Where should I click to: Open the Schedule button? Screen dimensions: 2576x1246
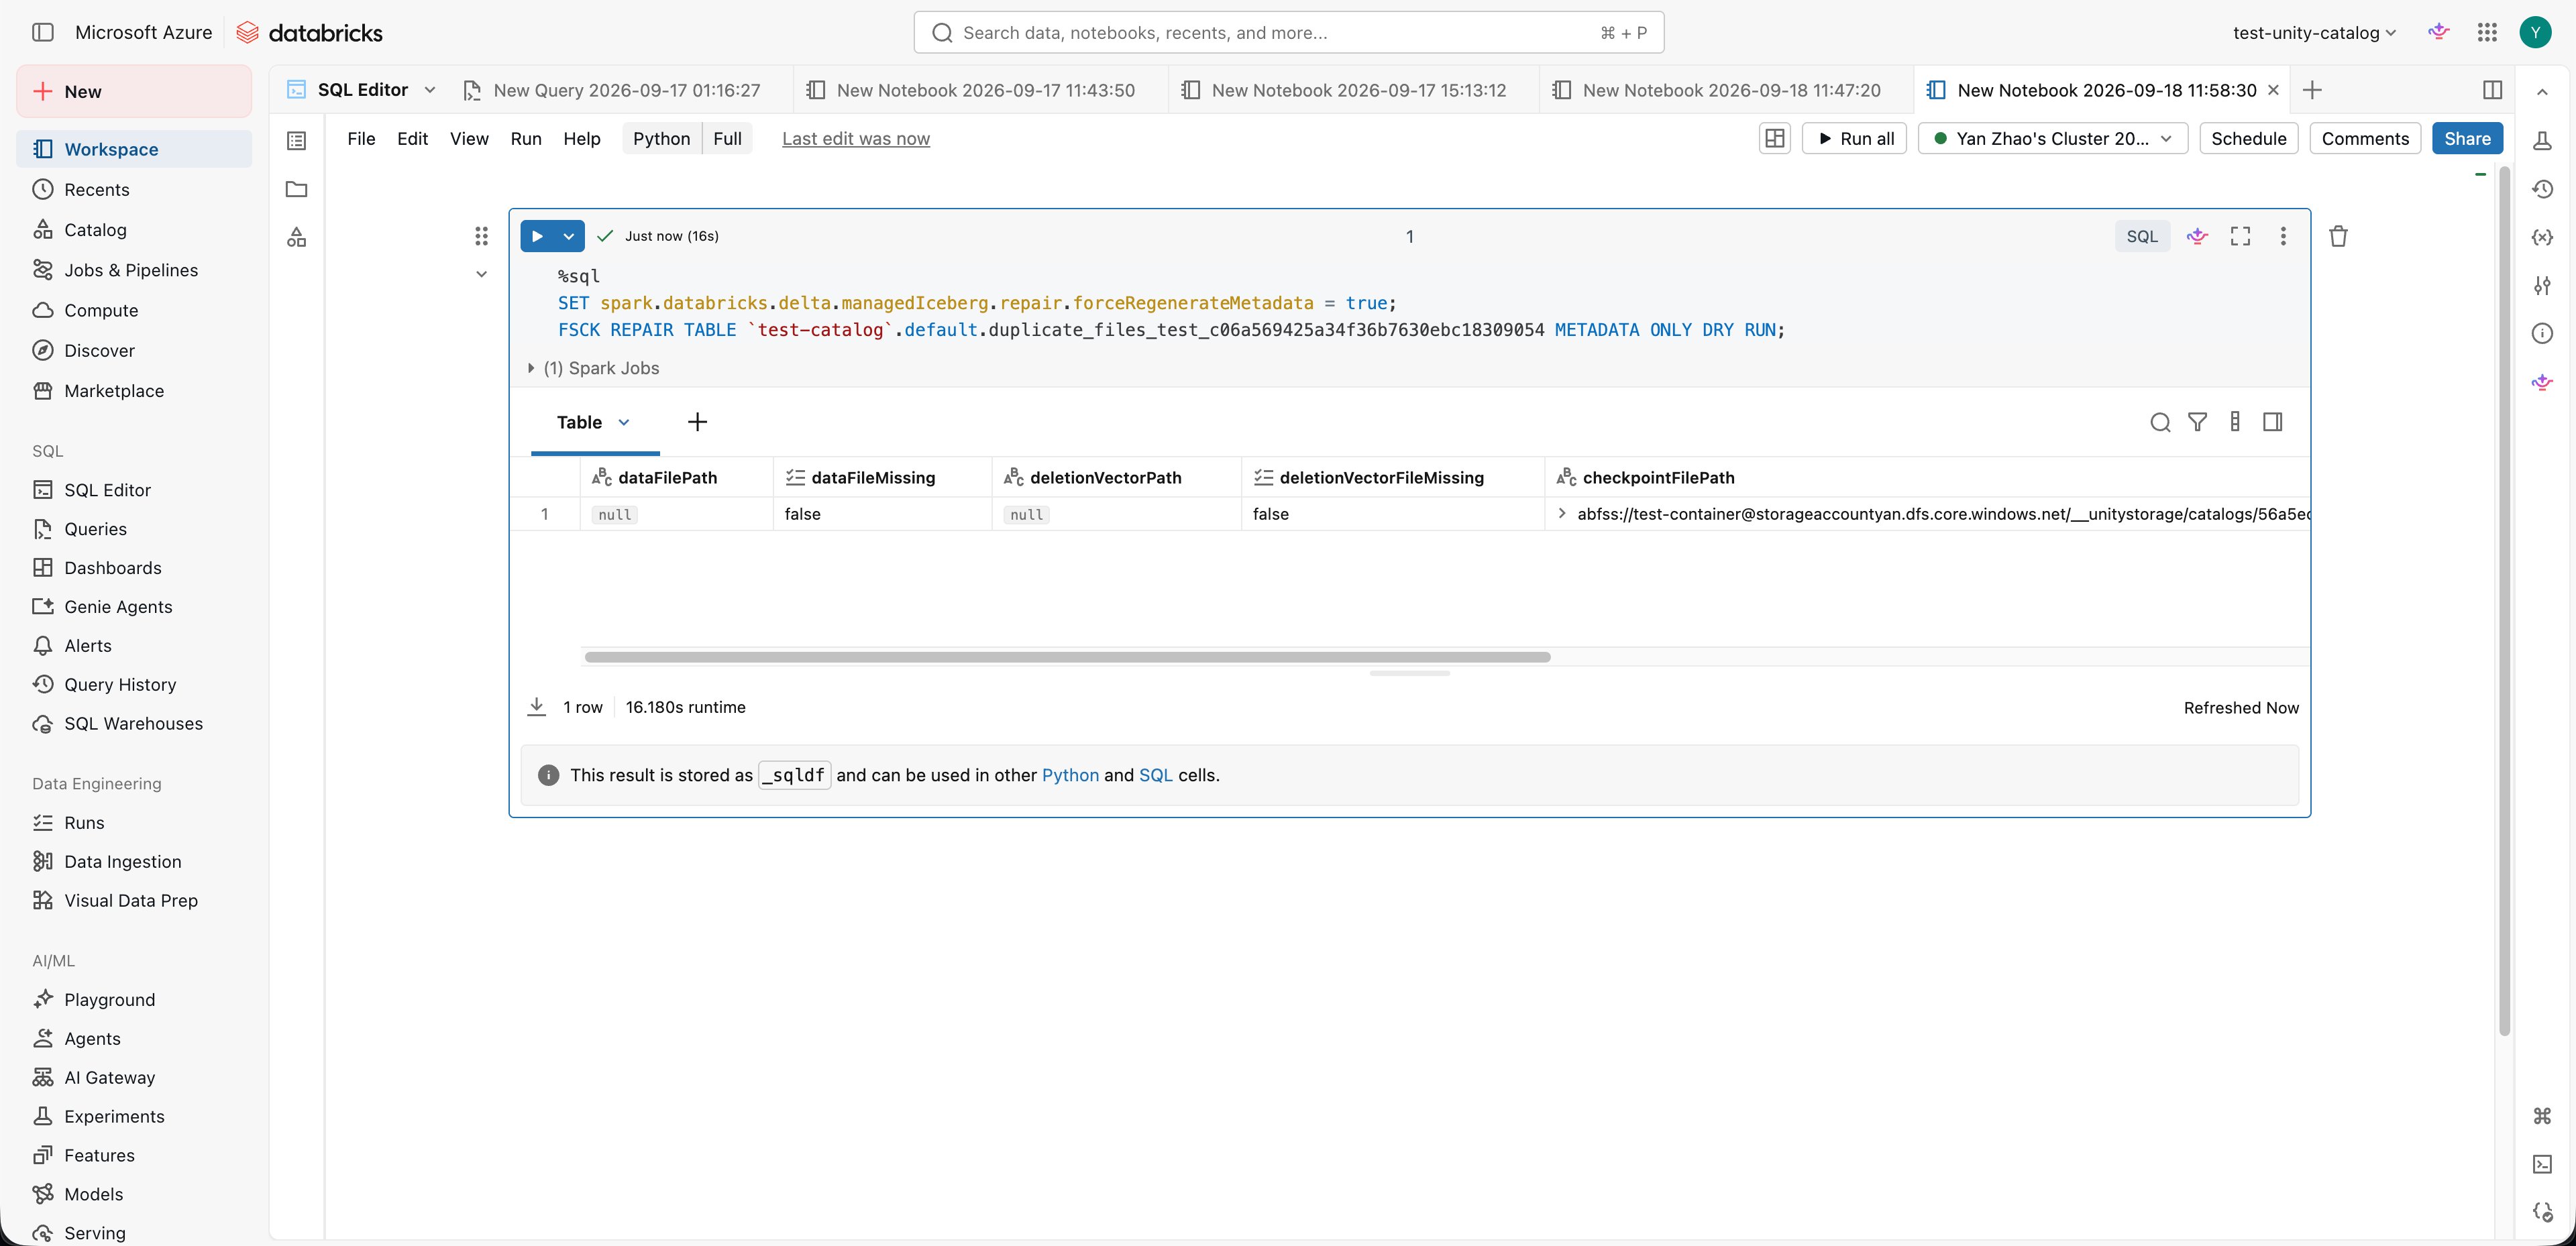pos(2248,138)
